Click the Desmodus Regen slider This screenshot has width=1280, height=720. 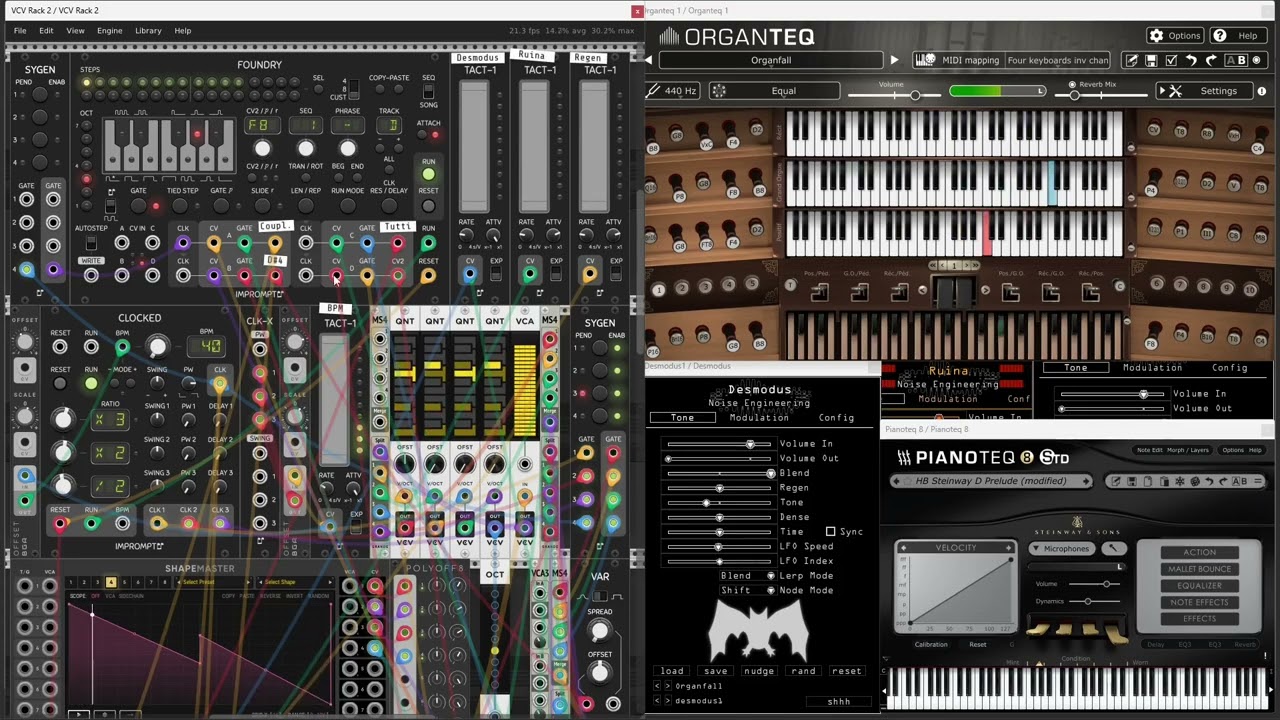(720, 488)
